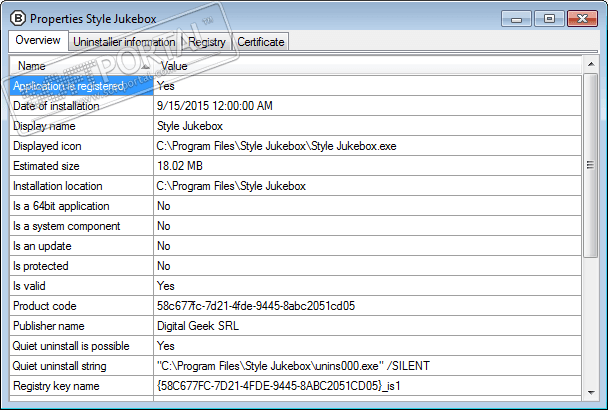Close the Properties Style Jukebox window

tap(582, 19)
